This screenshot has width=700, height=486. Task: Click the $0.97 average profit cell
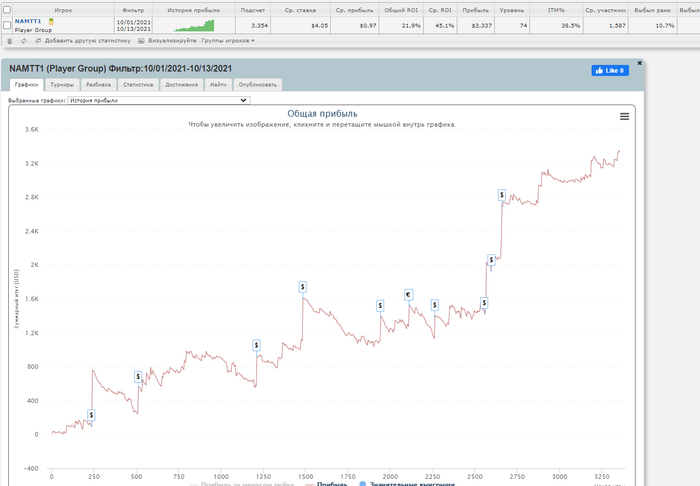click(354, 25)
